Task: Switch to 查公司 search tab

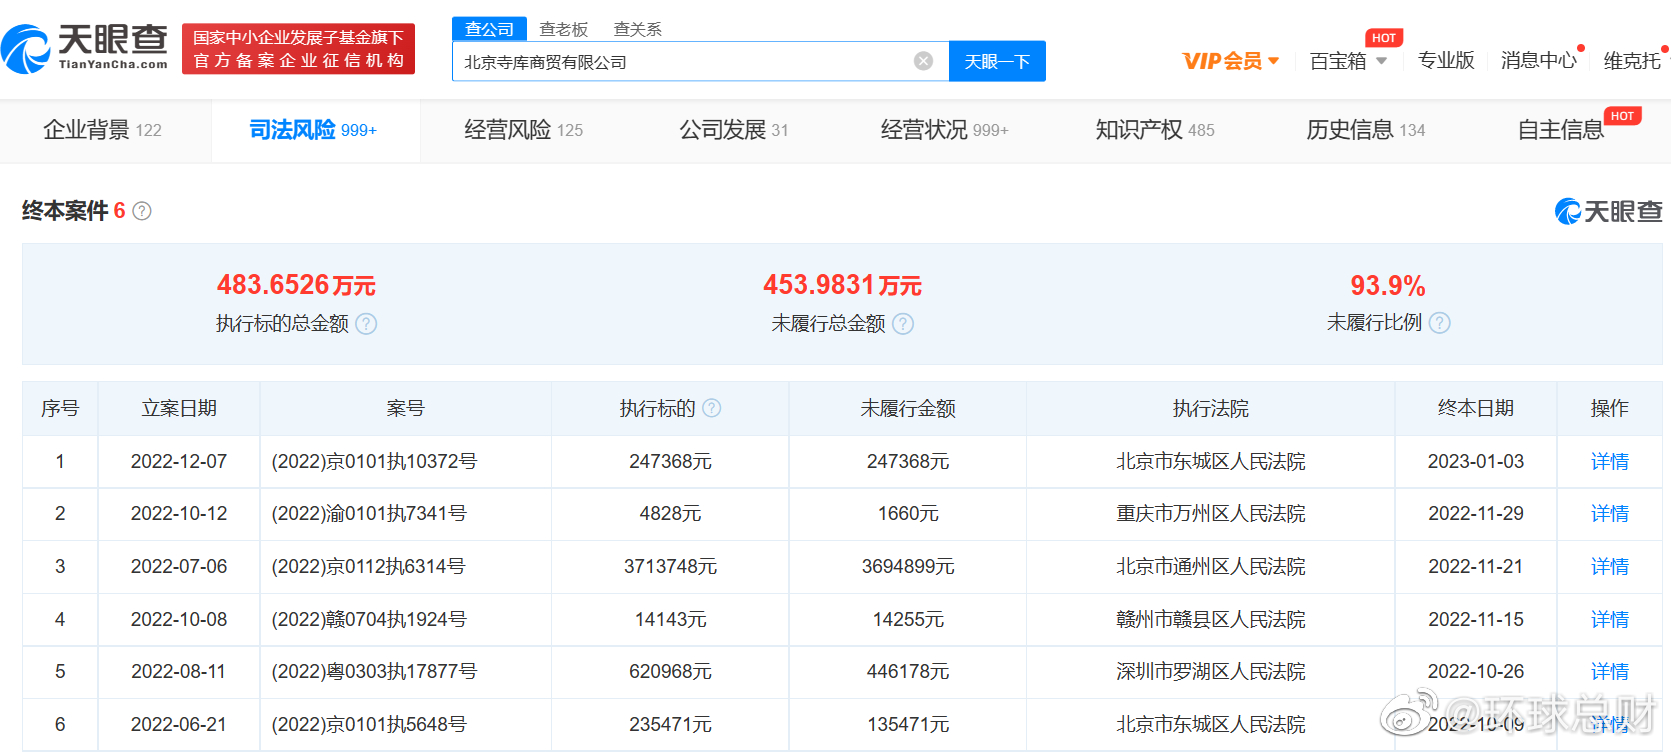Action: (x=489, y=29)
